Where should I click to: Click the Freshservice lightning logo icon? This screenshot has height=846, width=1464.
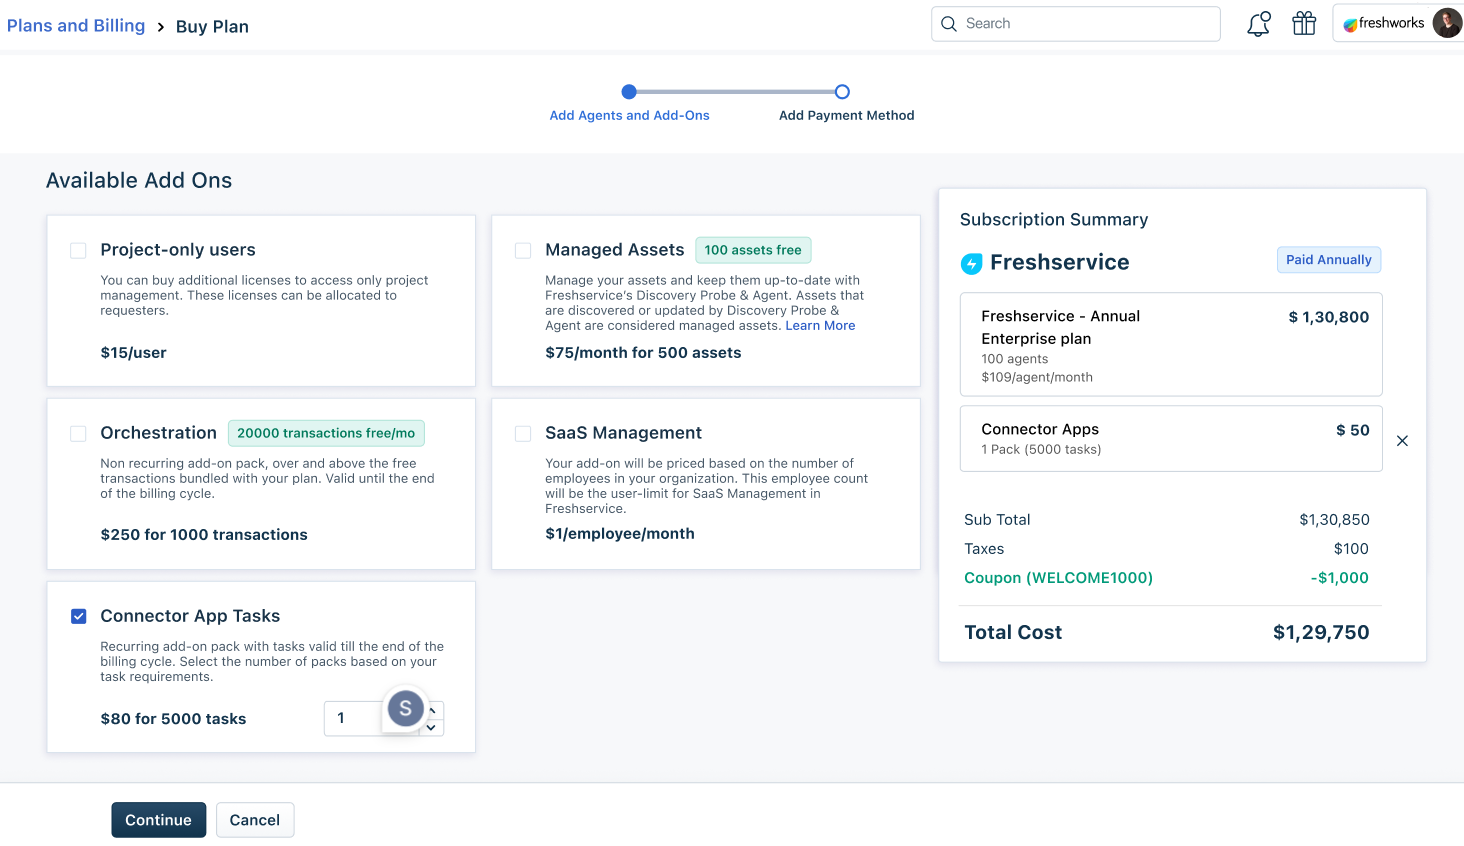point(971,263)
